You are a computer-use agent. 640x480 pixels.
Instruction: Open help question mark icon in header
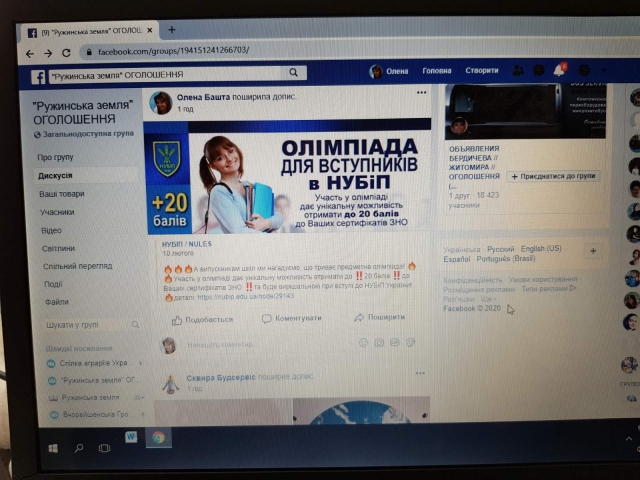[x=584, y=70]
